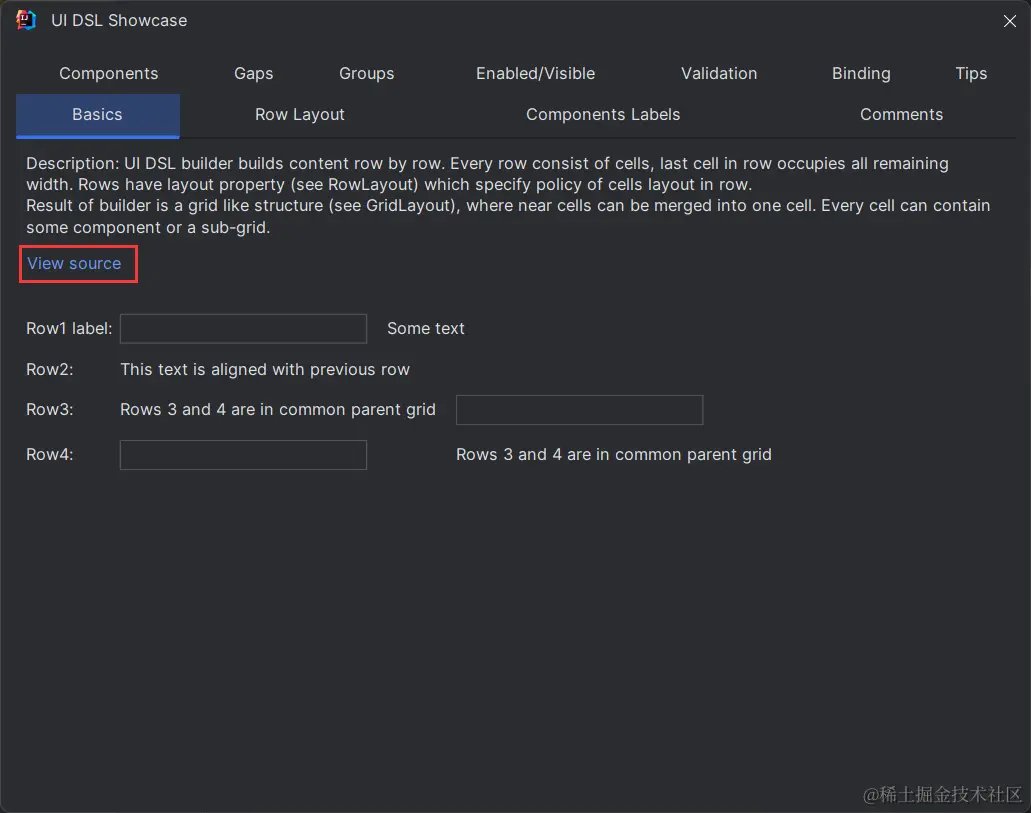
Task: Click the 'Row1 label:' text
Action: (x=69, y=329)
